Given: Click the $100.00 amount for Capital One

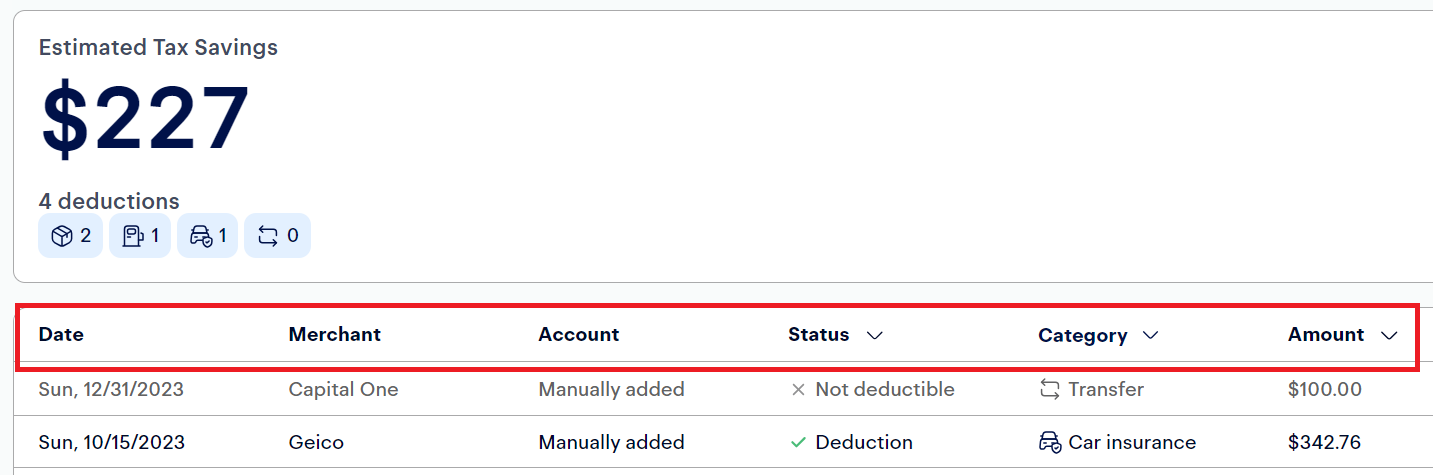Looking at the screenshot, I should click(x=1325, y=390).
